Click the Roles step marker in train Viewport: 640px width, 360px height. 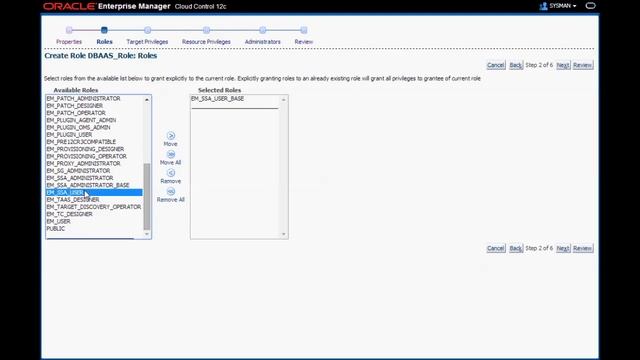pos(104,30)
